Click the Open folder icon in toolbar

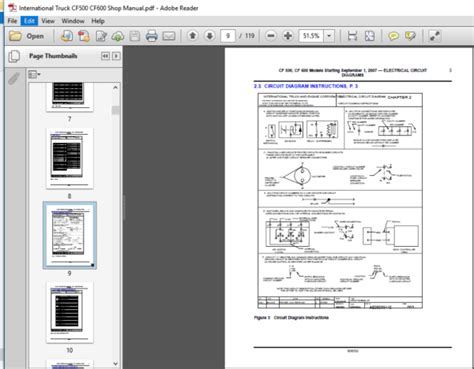[x=15, y=36]
